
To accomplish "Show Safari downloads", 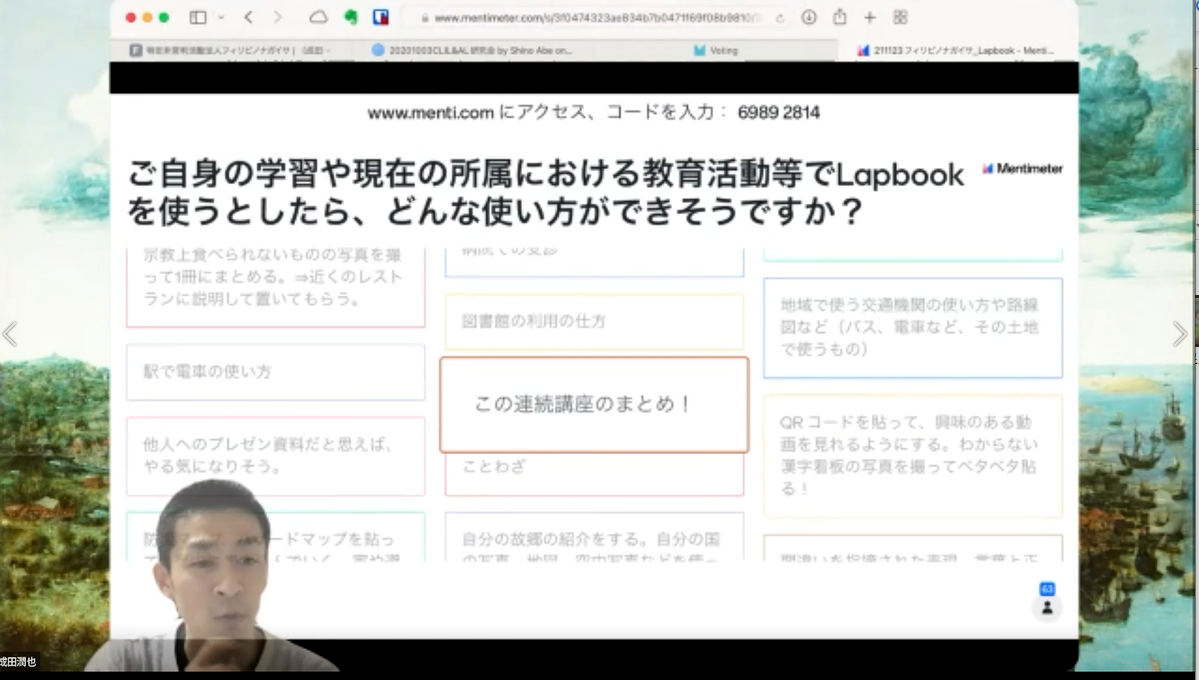I will tap(809, 17).
